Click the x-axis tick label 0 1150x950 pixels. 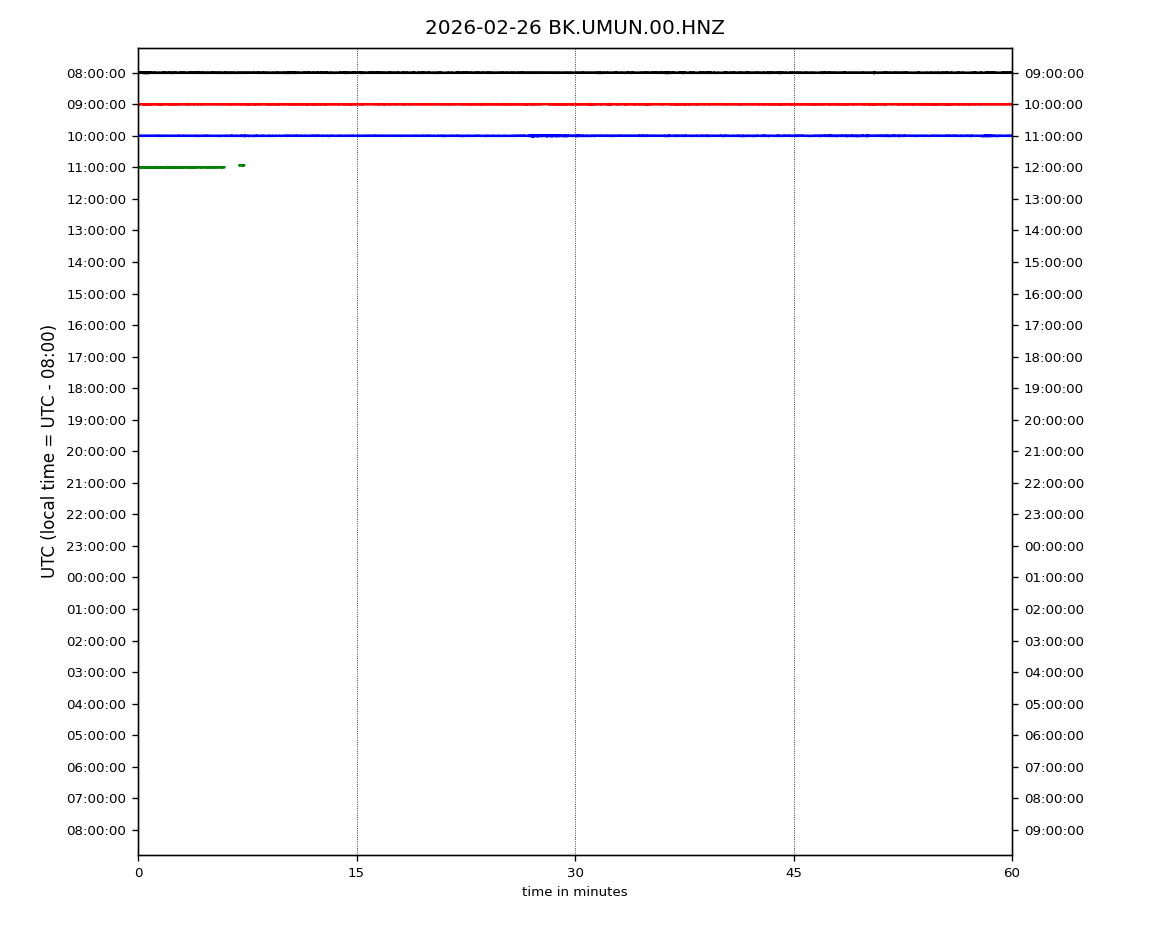tap(138, 873)
